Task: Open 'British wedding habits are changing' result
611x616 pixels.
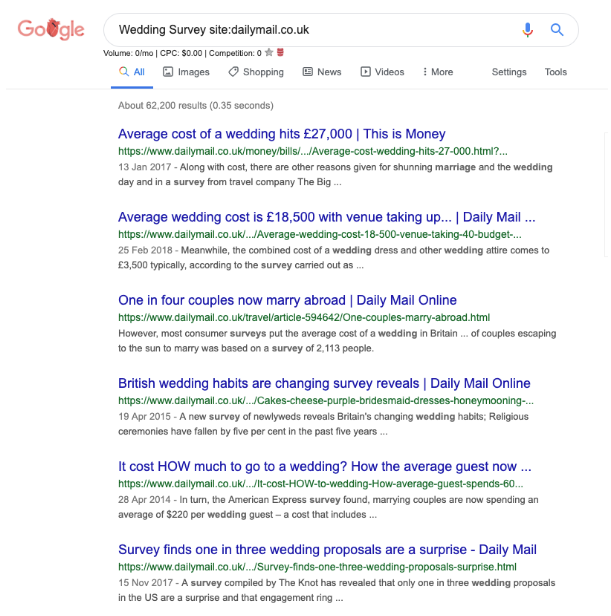Action: pos(324,383)
